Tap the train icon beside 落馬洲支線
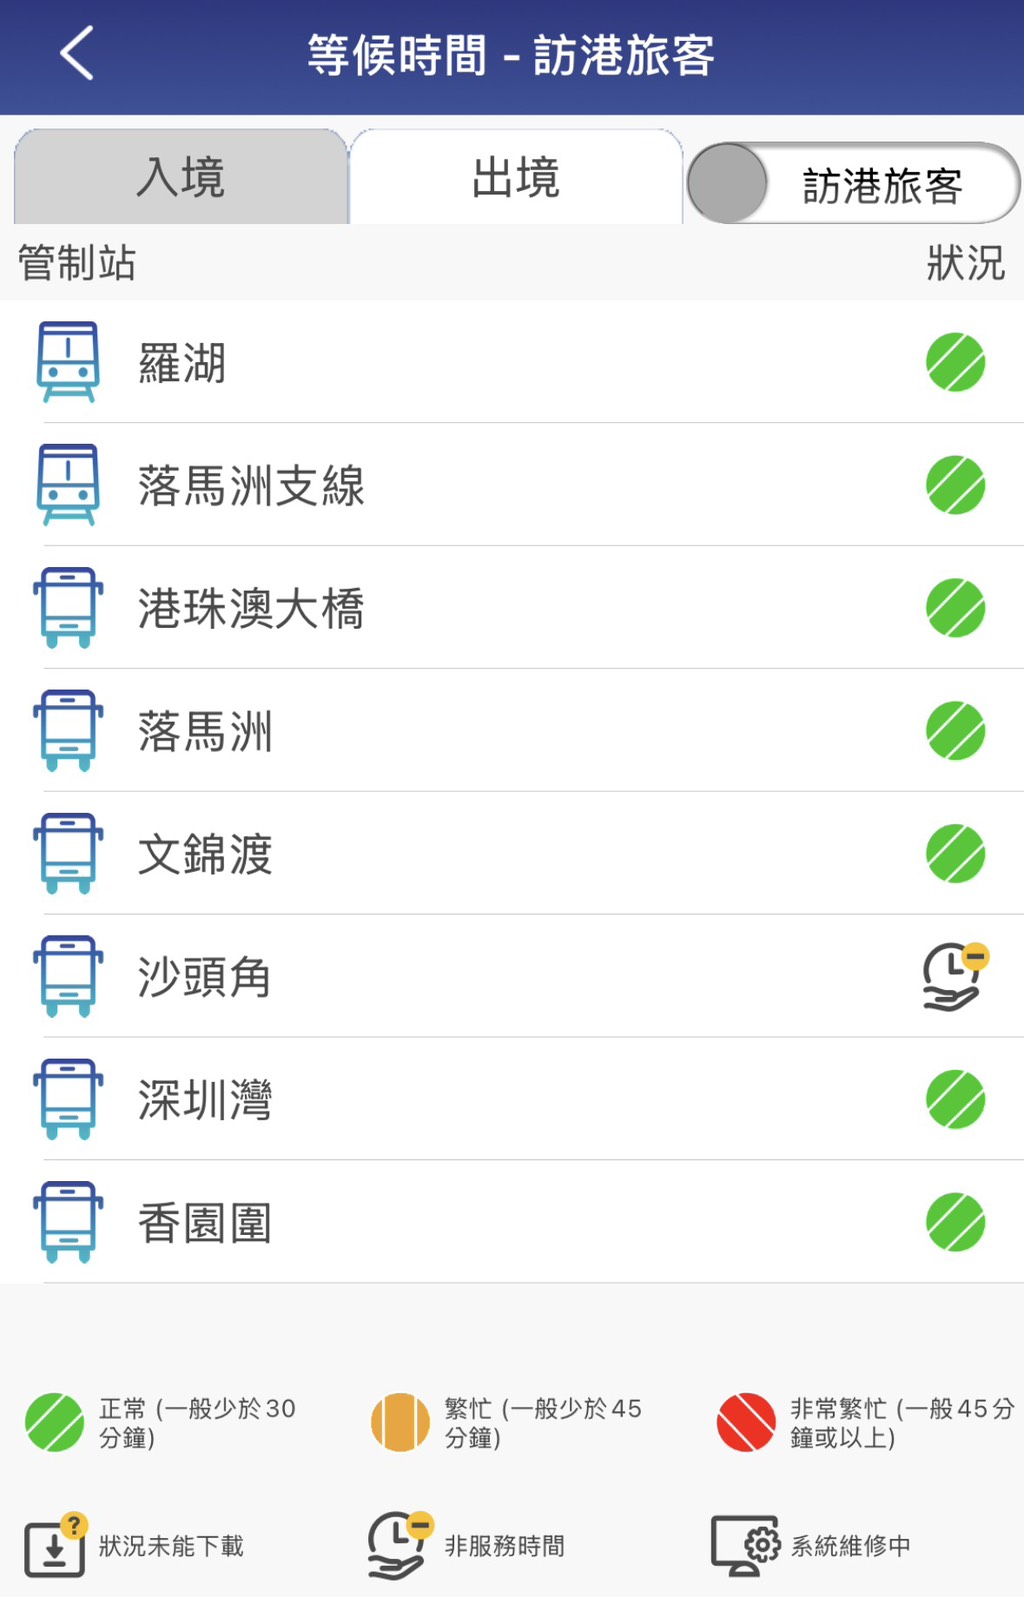The image size is (1024, 1597). coord(68,485)
